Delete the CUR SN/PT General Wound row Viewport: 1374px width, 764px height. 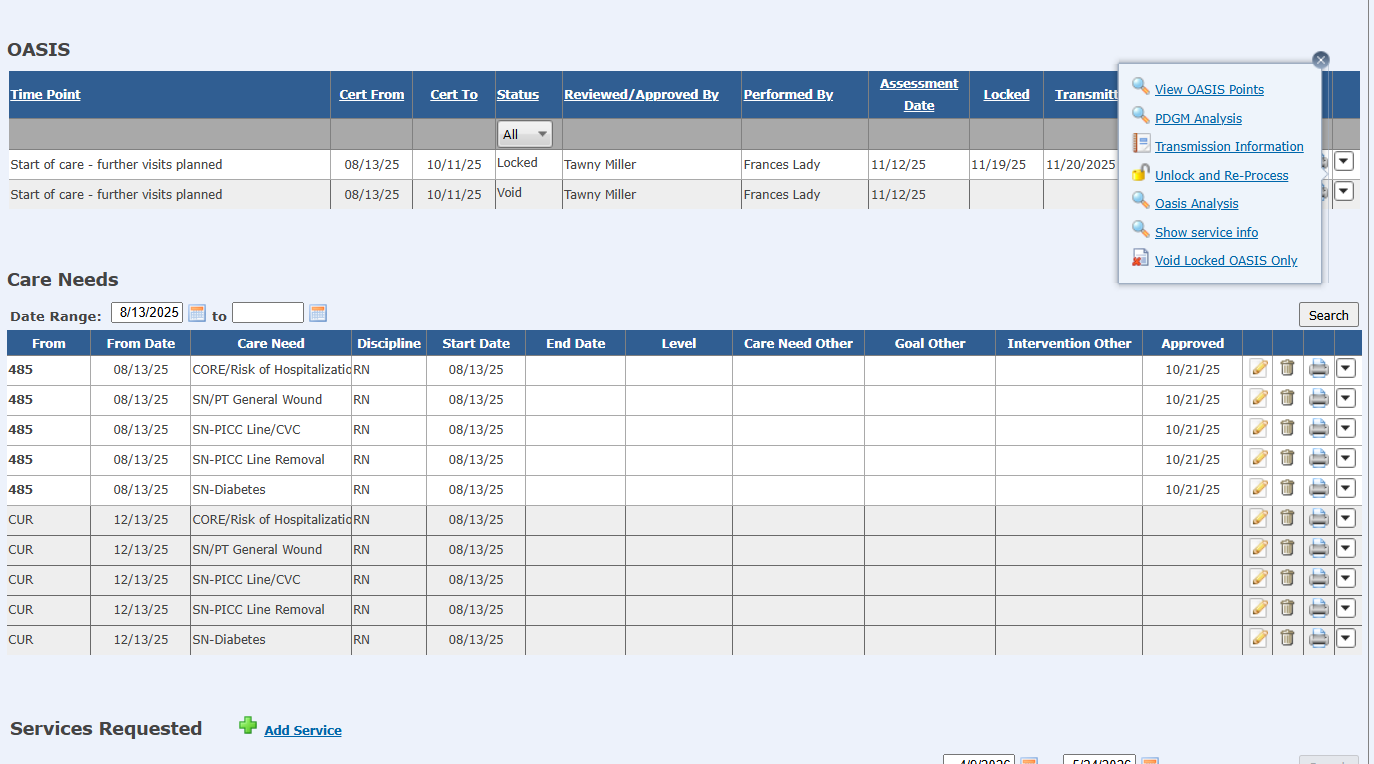(1287, 549)
